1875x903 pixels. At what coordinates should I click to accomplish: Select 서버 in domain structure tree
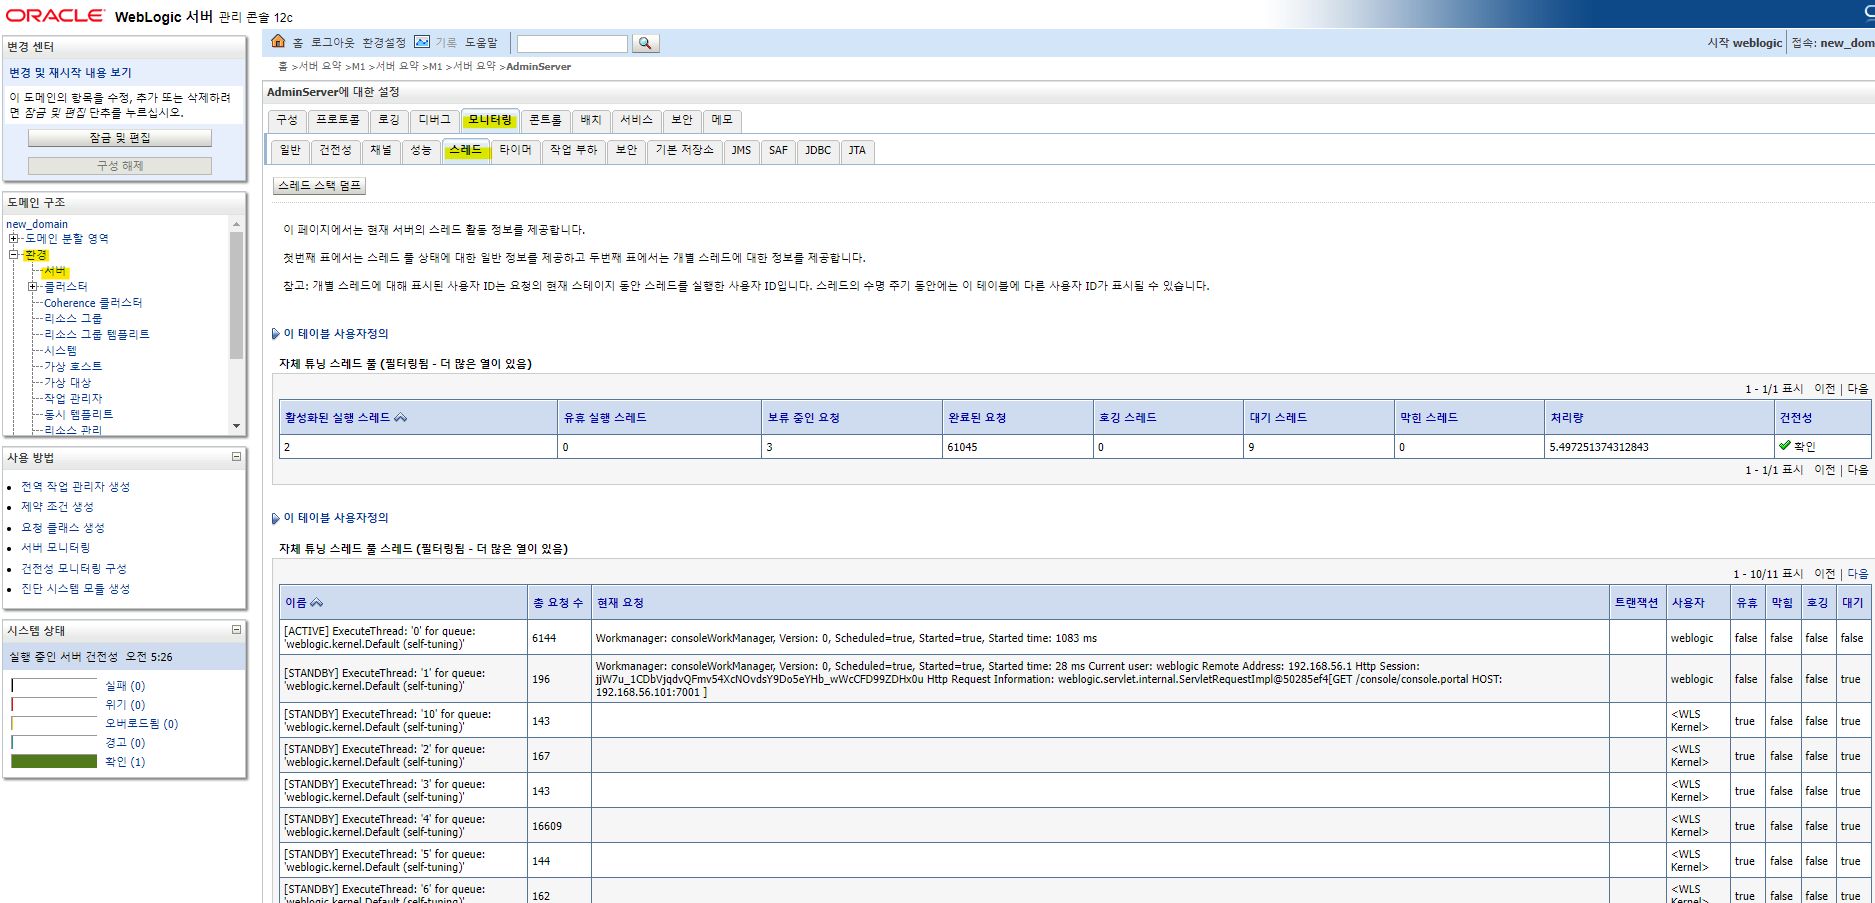[55, 272]
